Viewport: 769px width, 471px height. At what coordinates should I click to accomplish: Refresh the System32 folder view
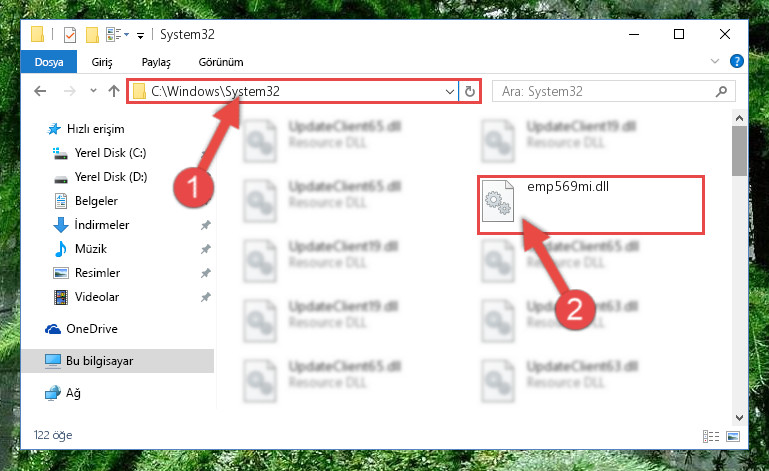(469, 92)
